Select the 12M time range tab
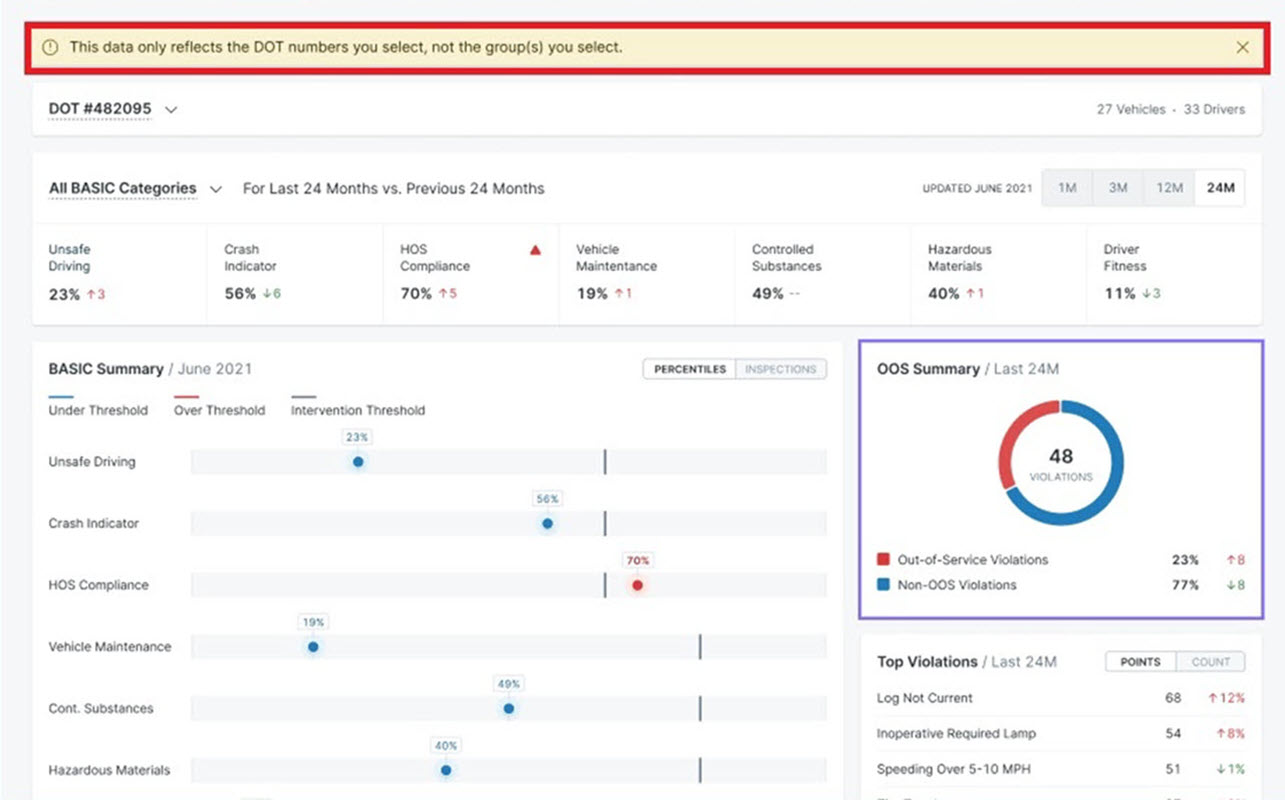Image resolution: width=1285 pixels, height=801 pixels. 1169,188
